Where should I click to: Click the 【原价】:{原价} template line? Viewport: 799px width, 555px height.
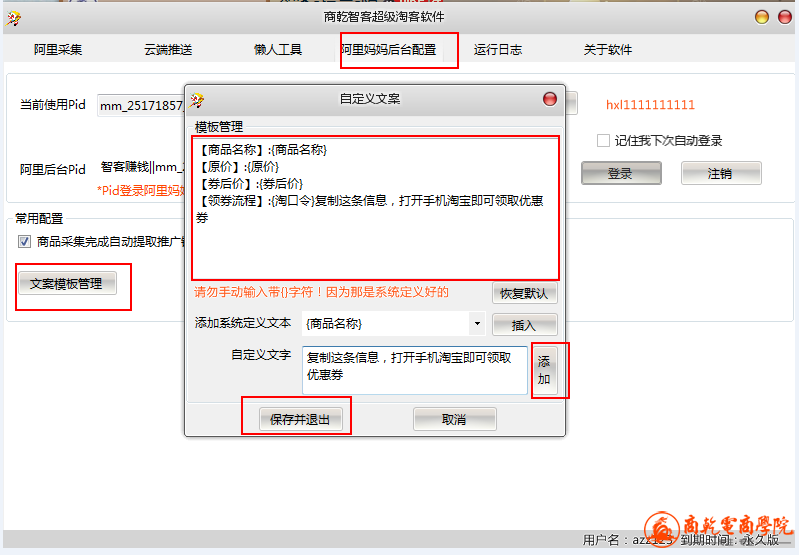(237, 167)
